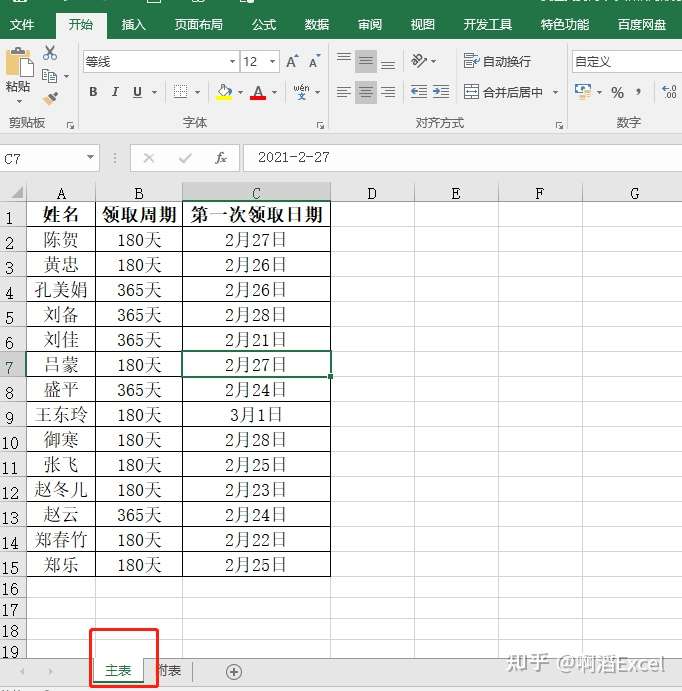This screenshot has width=682, height=691.
Task: Add a new sheet with plus icon
Action: pyautogui.click(x=234, y=672)
